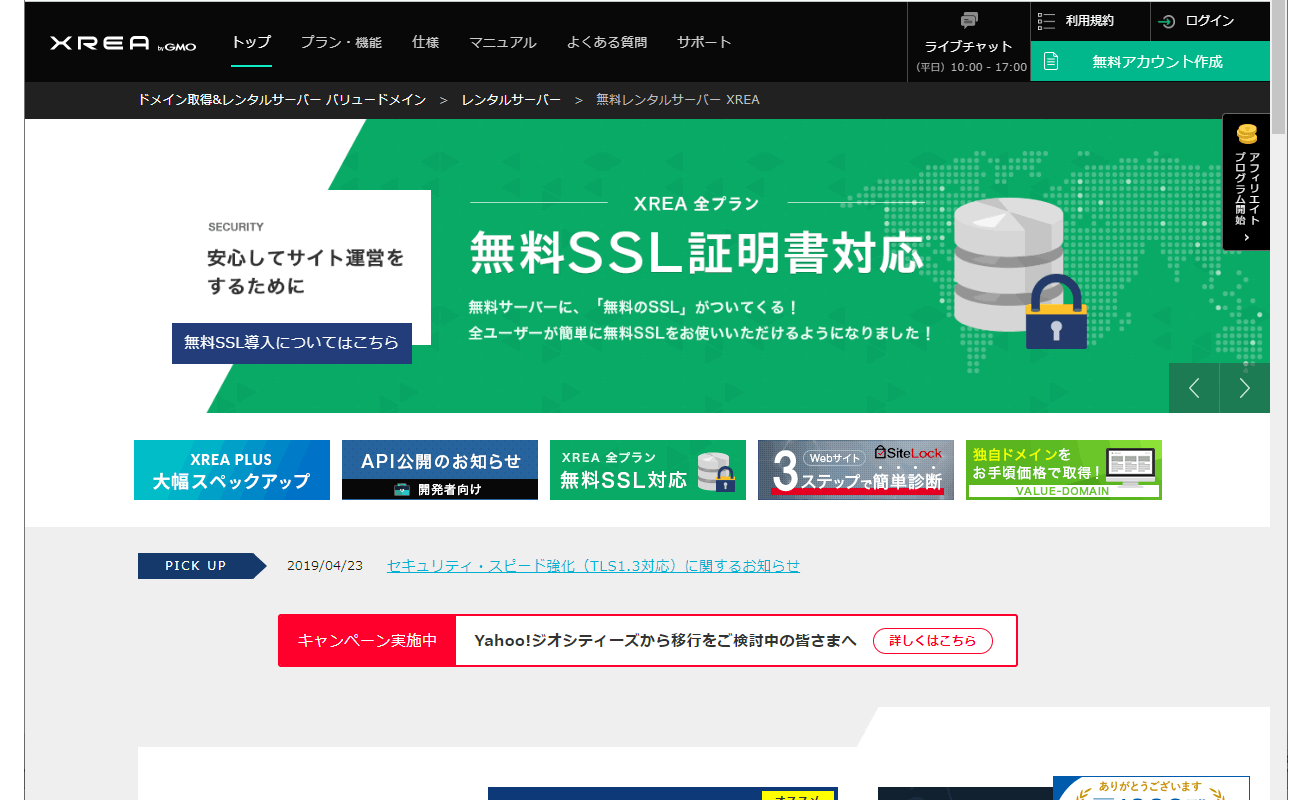Go to the マニュアル navigation item
Screen dimensions: 1300x800
tap(502, 42)
